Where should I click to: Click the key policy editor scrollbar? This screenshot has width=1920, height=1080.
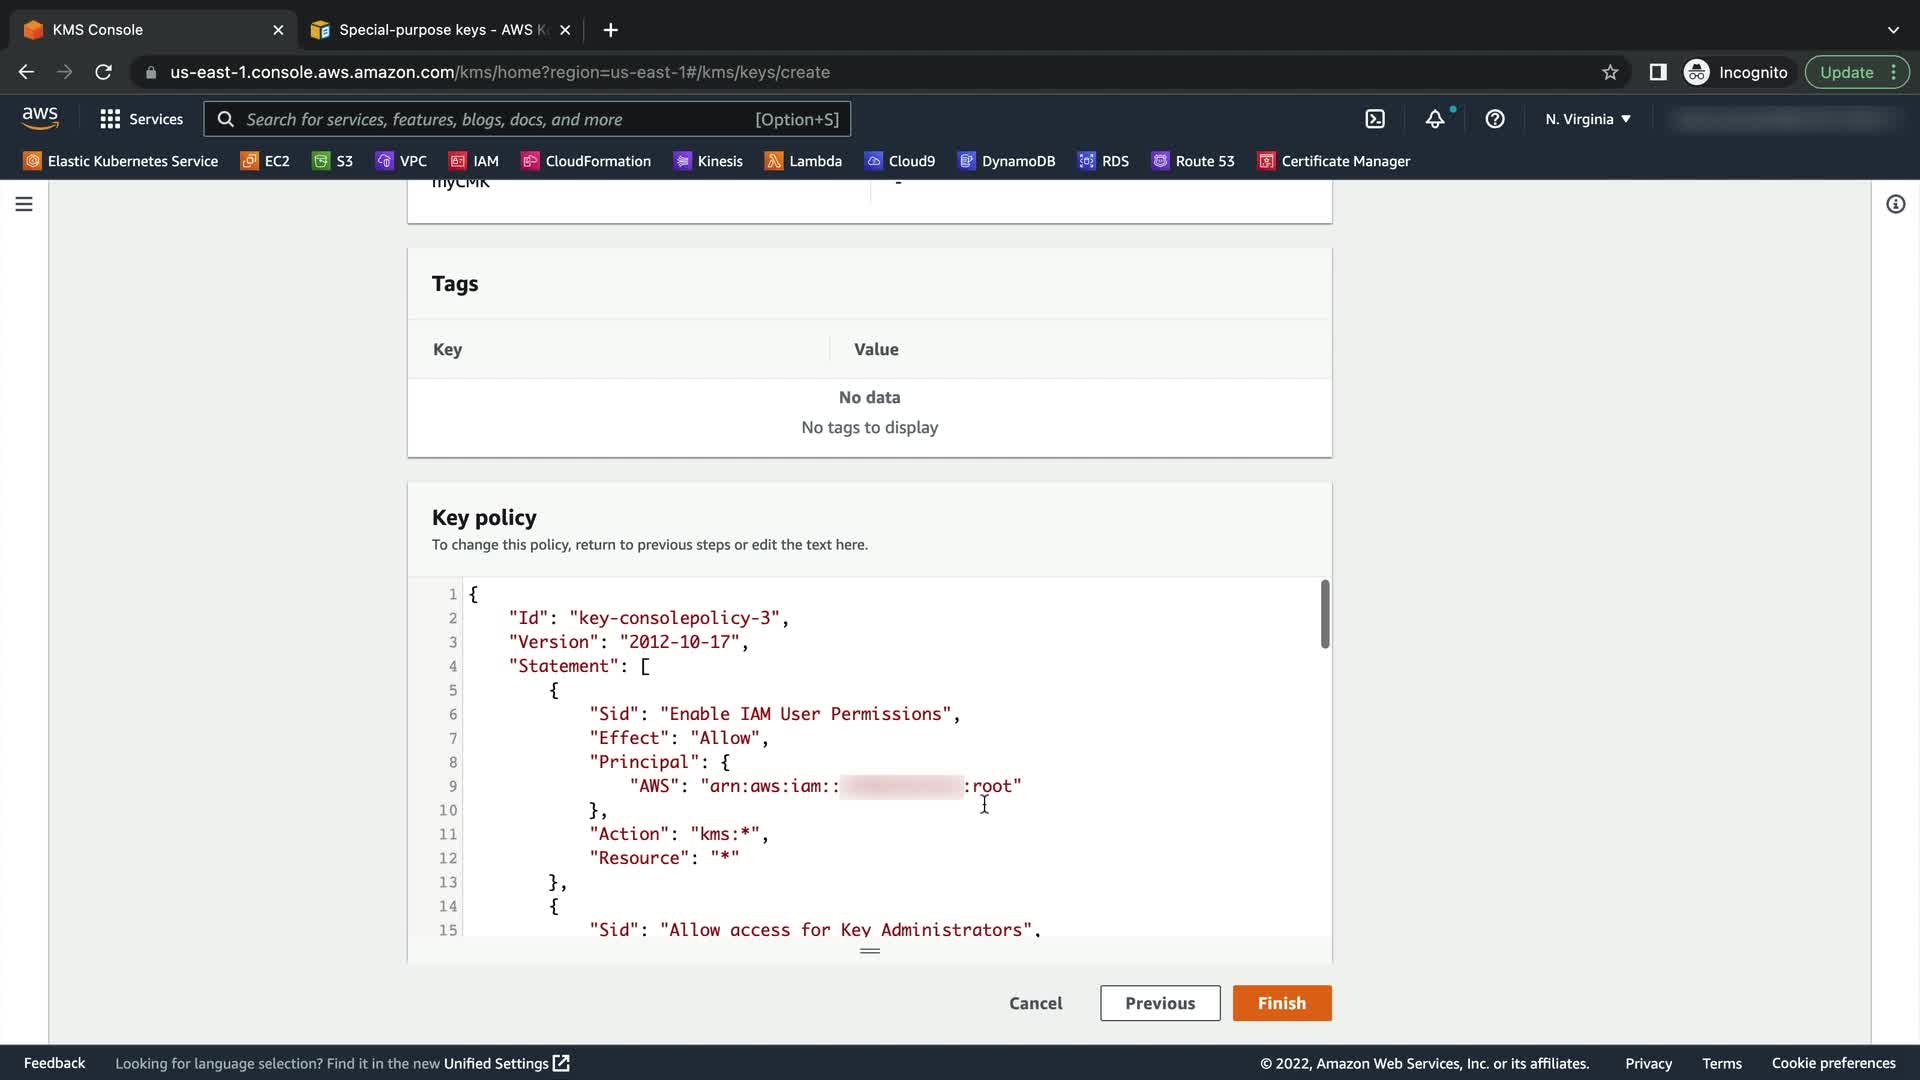point(1325,614)
